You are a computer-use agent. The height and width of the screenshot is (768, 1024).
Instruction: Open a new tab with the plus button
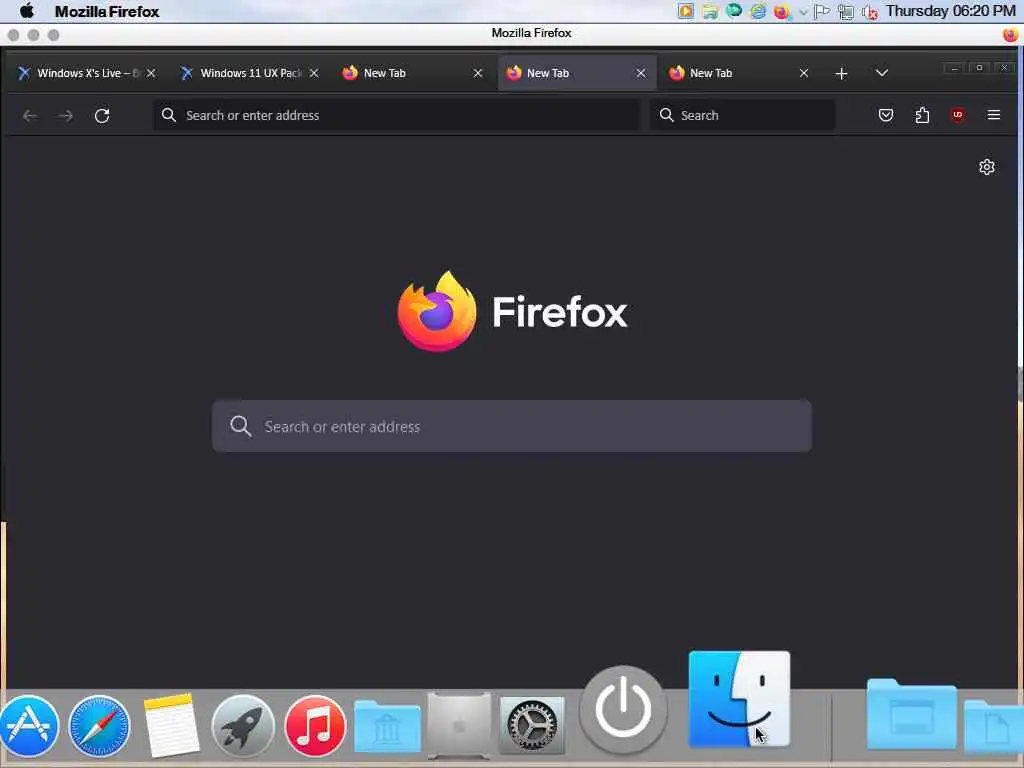coord(841,74)
